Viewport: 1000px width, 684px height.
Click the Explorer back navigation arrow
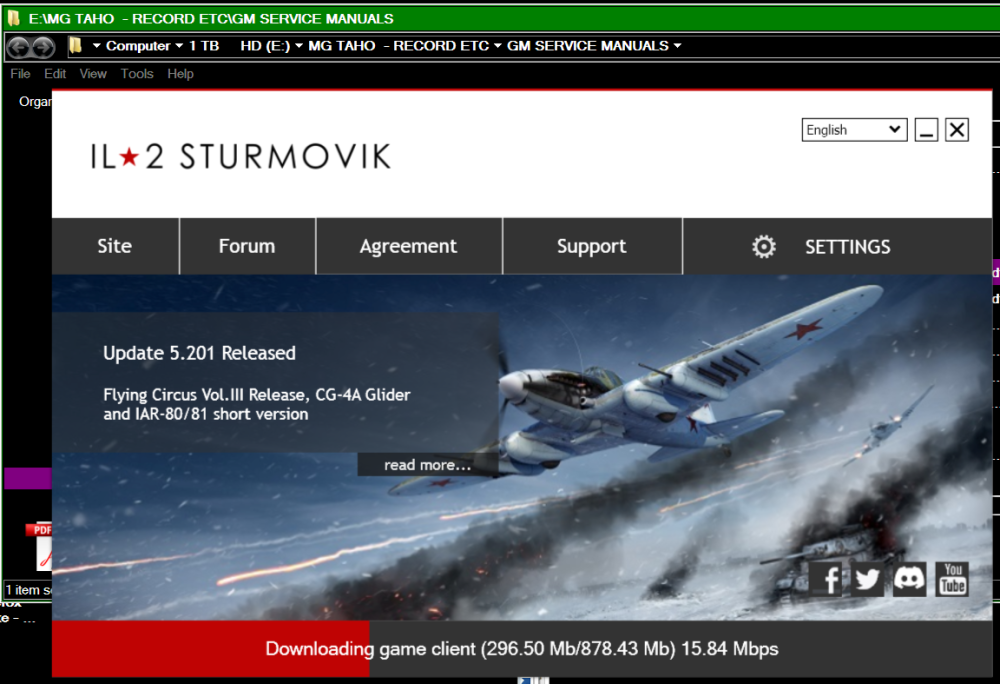[x=17, y=46]
